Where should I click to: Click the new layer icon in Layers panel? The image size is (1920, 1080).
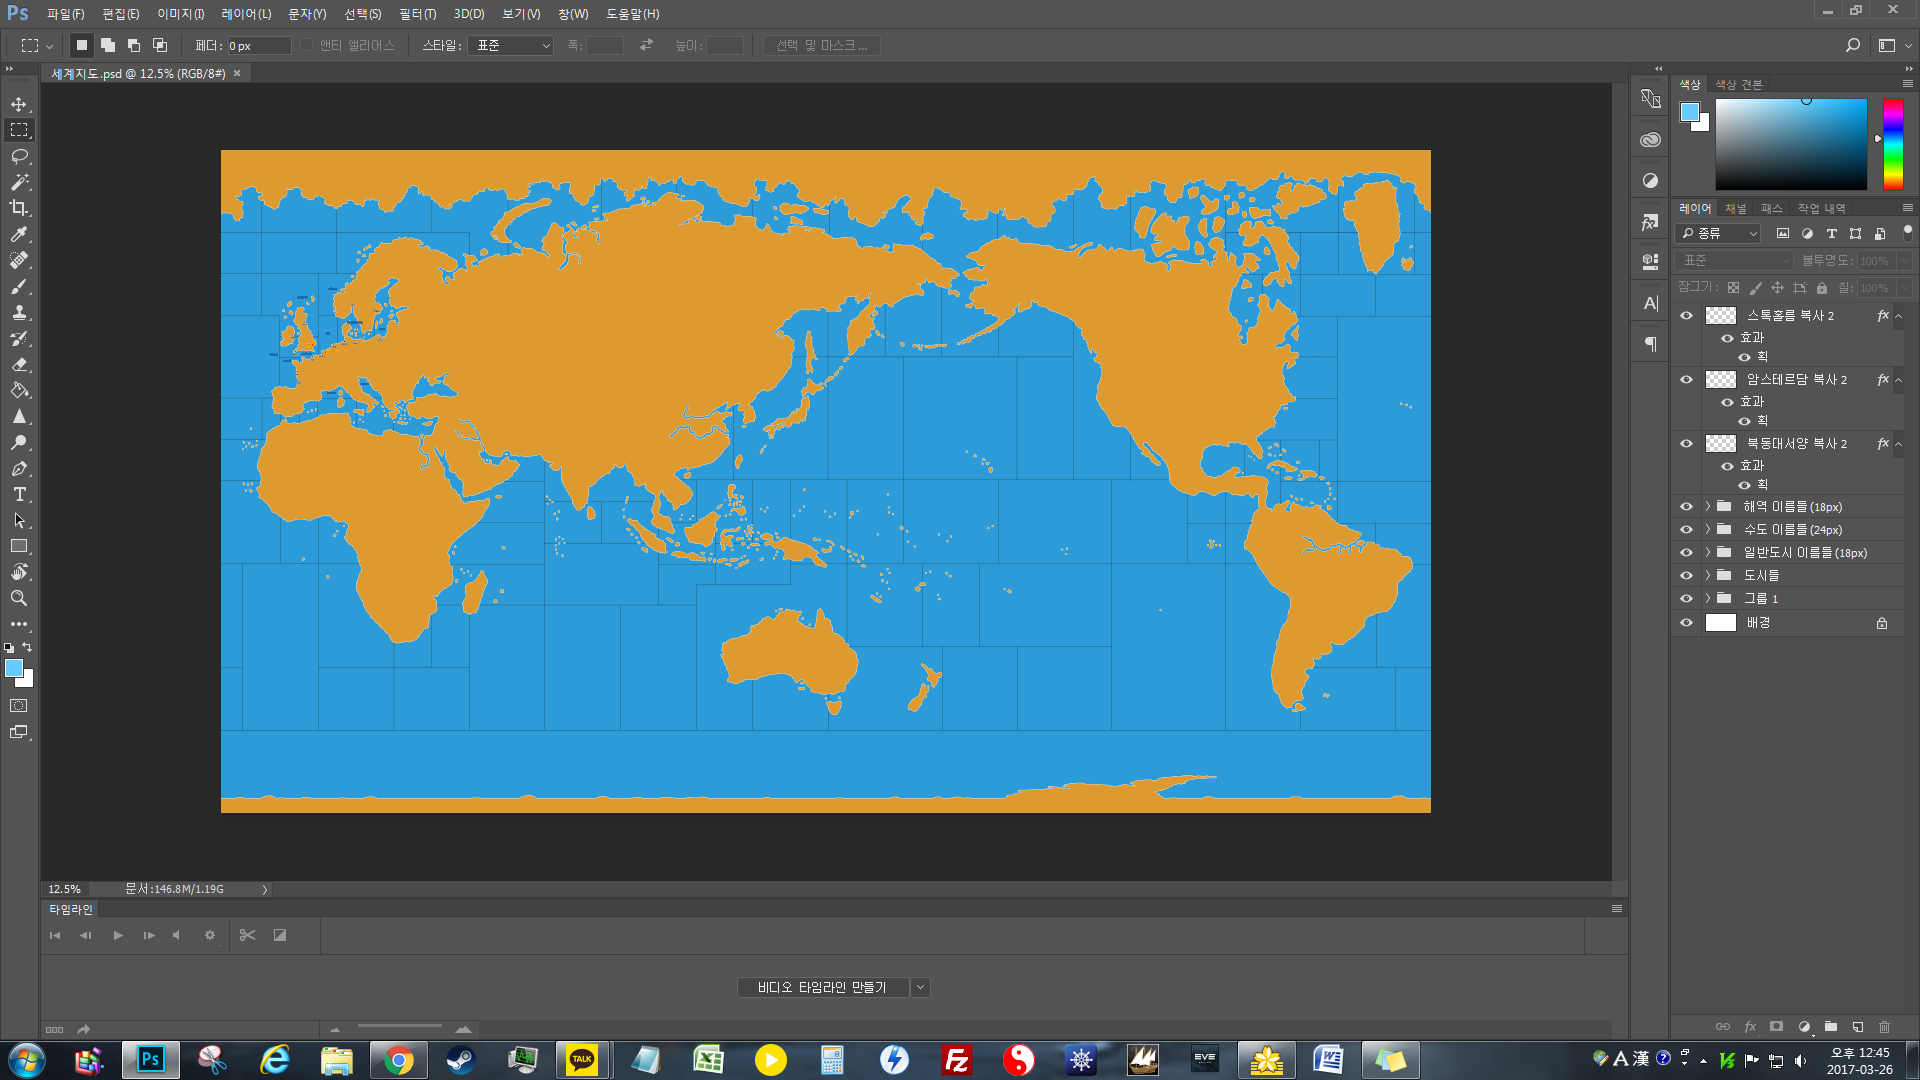click(x=1857, y=1027)
